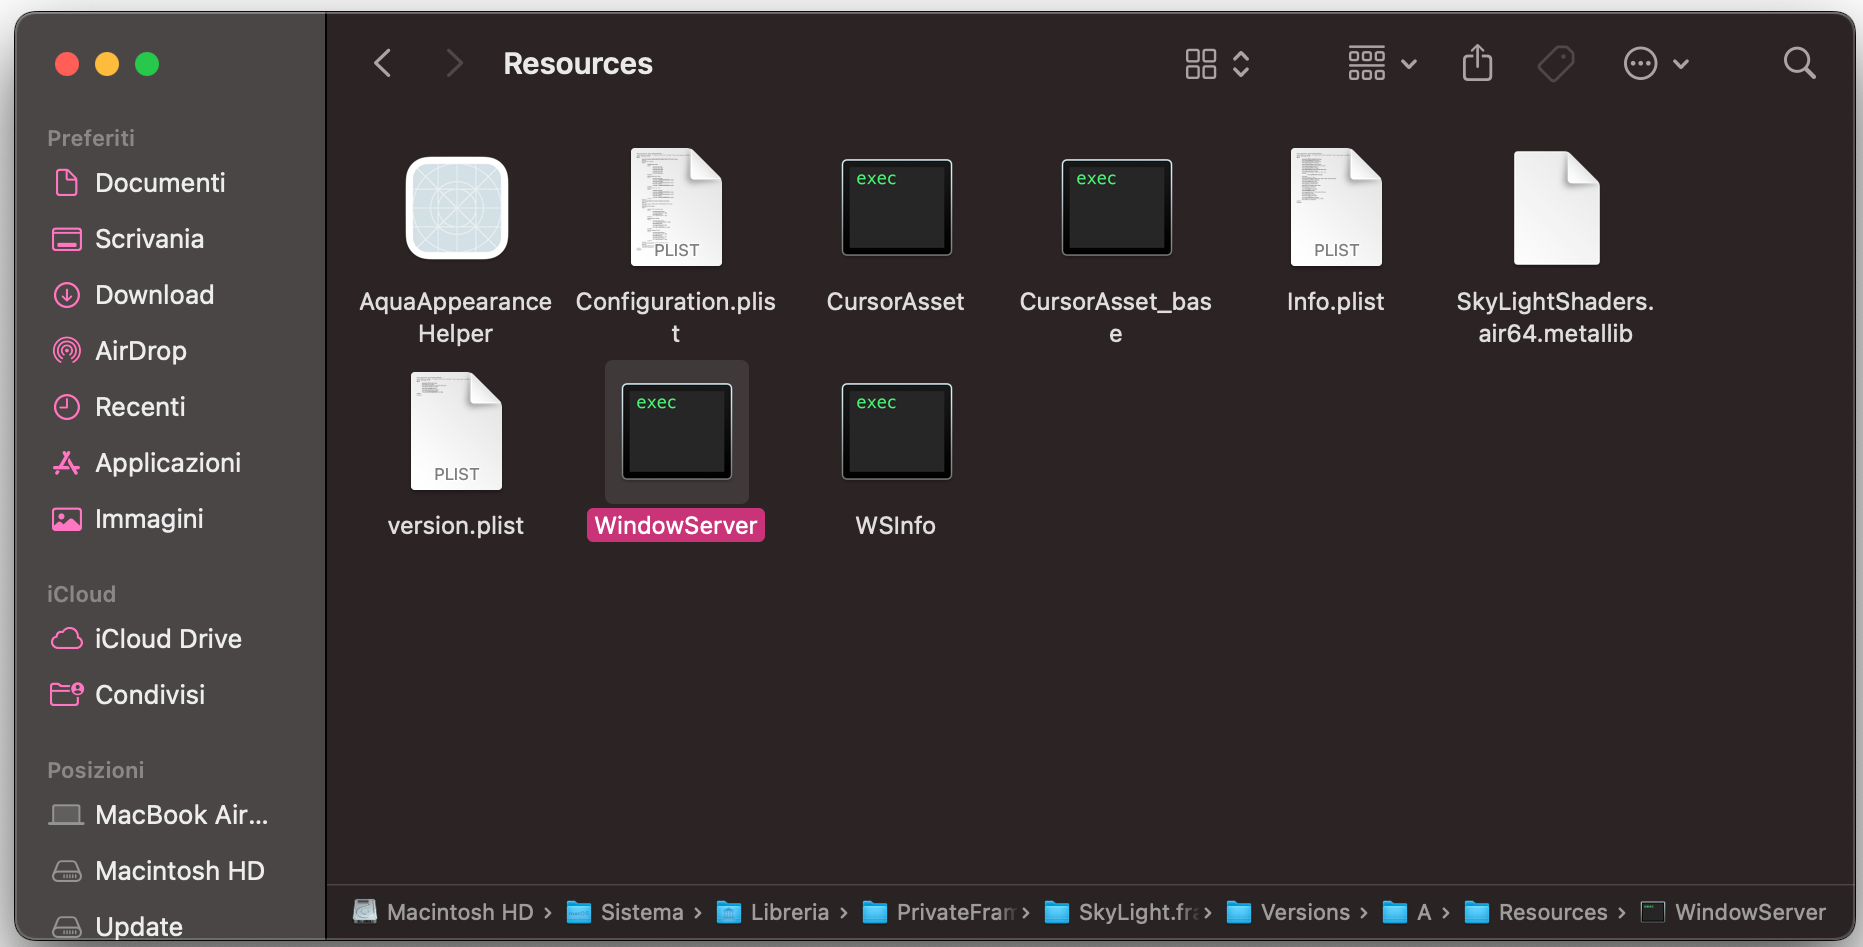Select the AquaAppearanceHelper app icon
The width and height of the screenshot is (1863, 947).
coord(455,208)
